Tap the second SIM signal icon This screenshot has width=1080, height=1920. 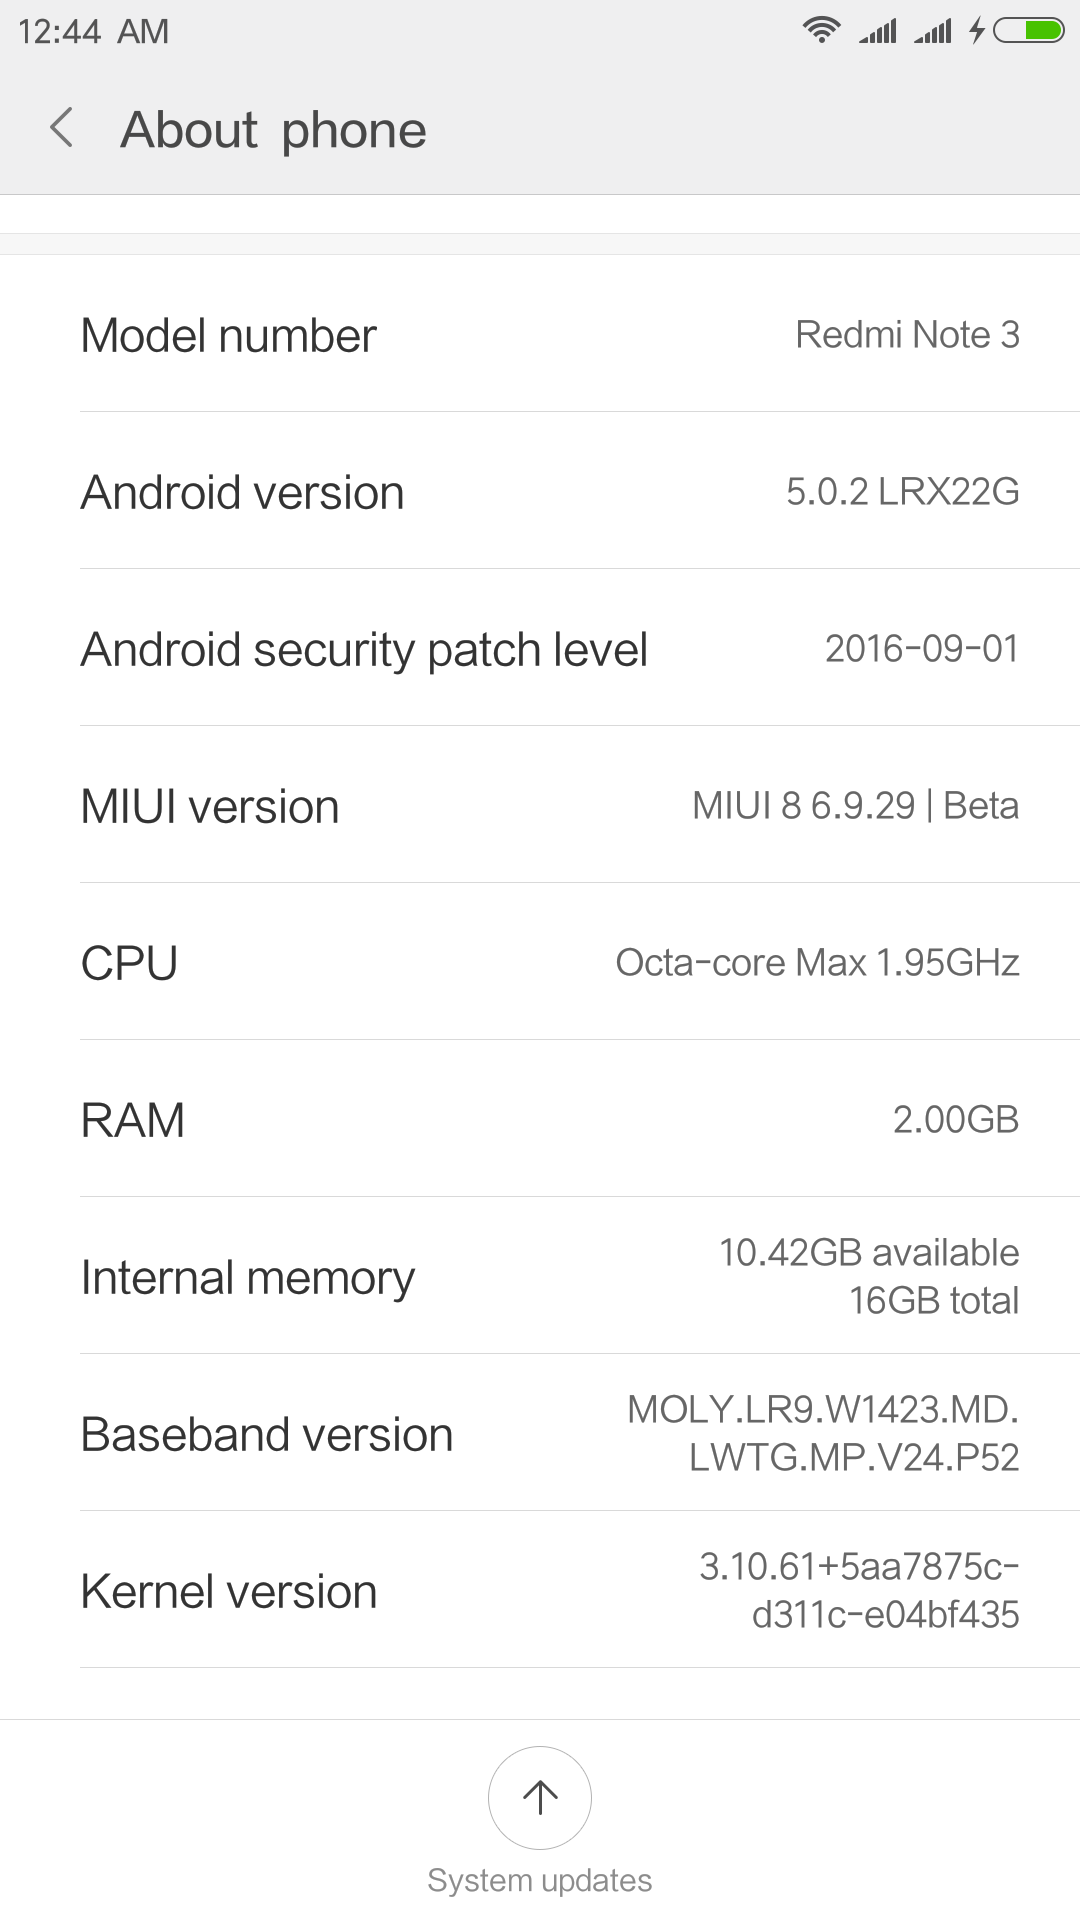(x=933, y=31)
